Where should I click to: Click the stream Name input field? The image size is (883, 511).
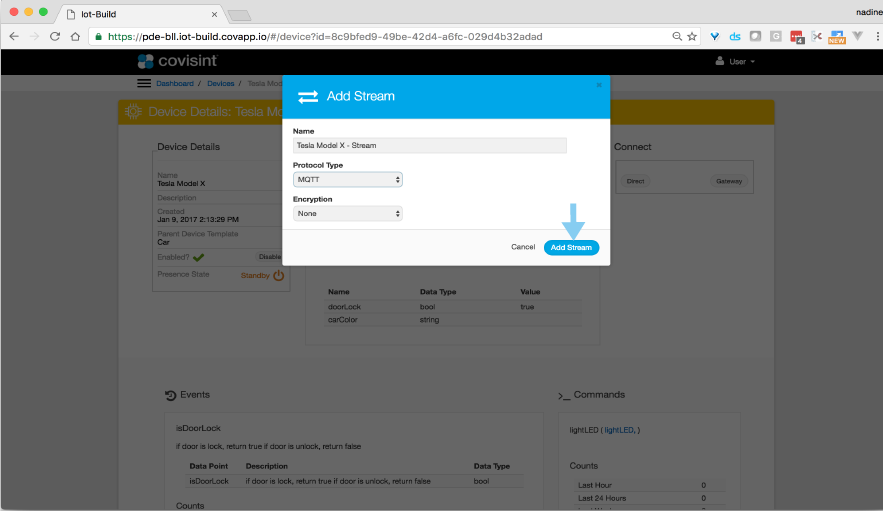click(x=430, y=145)
